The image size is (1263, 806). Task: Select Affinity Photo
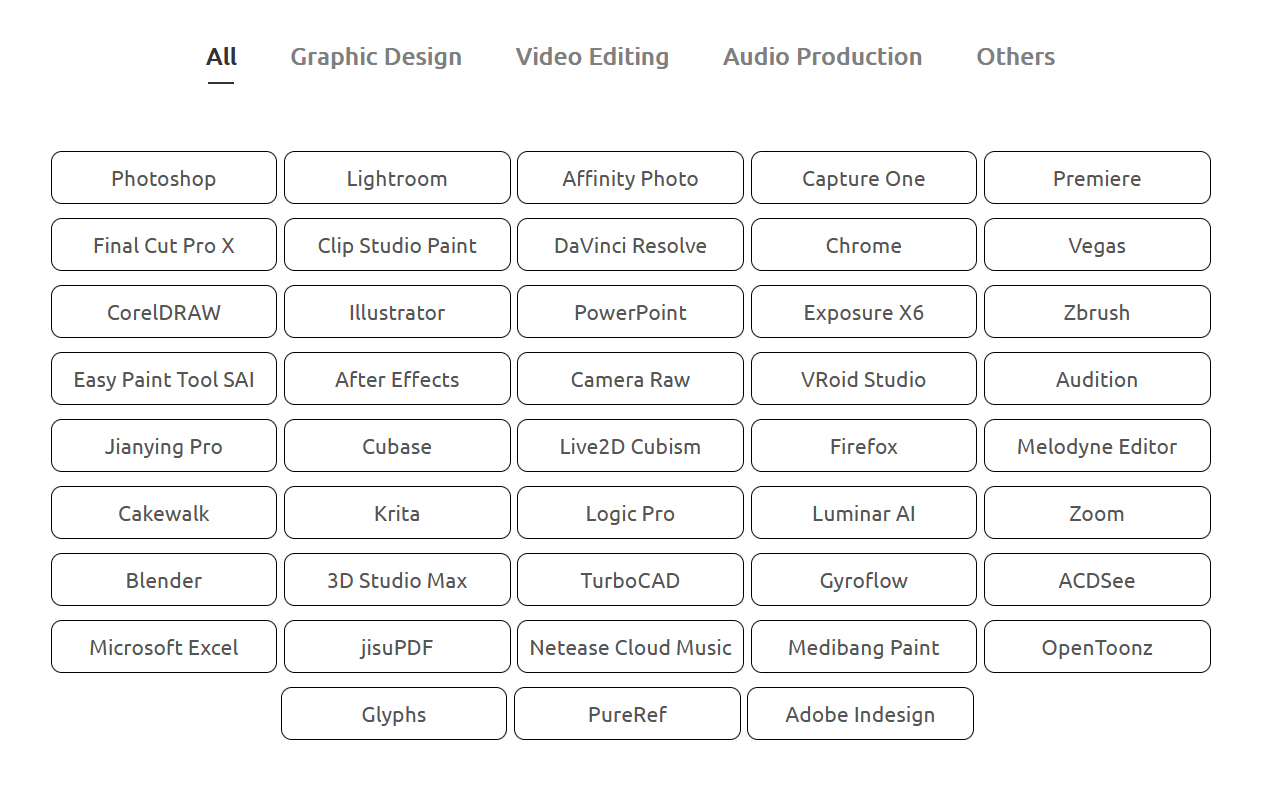[x=630, y=178]
